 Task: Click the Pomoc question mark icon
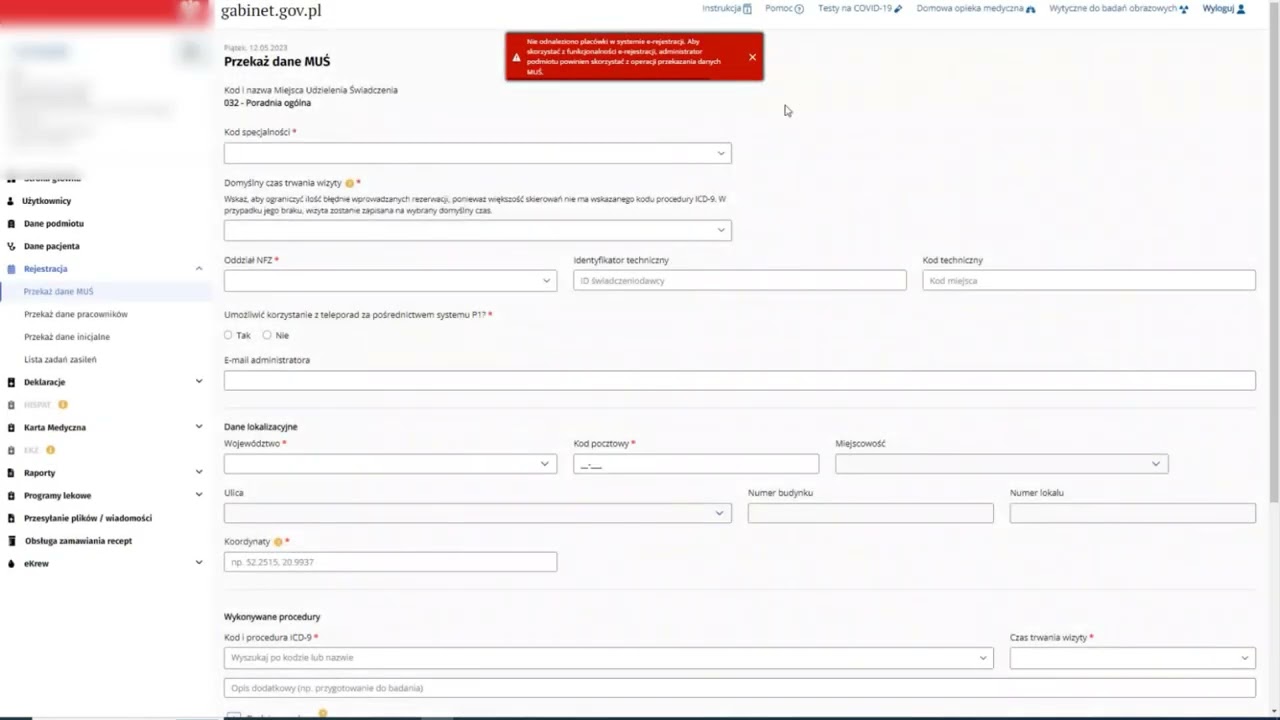[x=799, y=9]
